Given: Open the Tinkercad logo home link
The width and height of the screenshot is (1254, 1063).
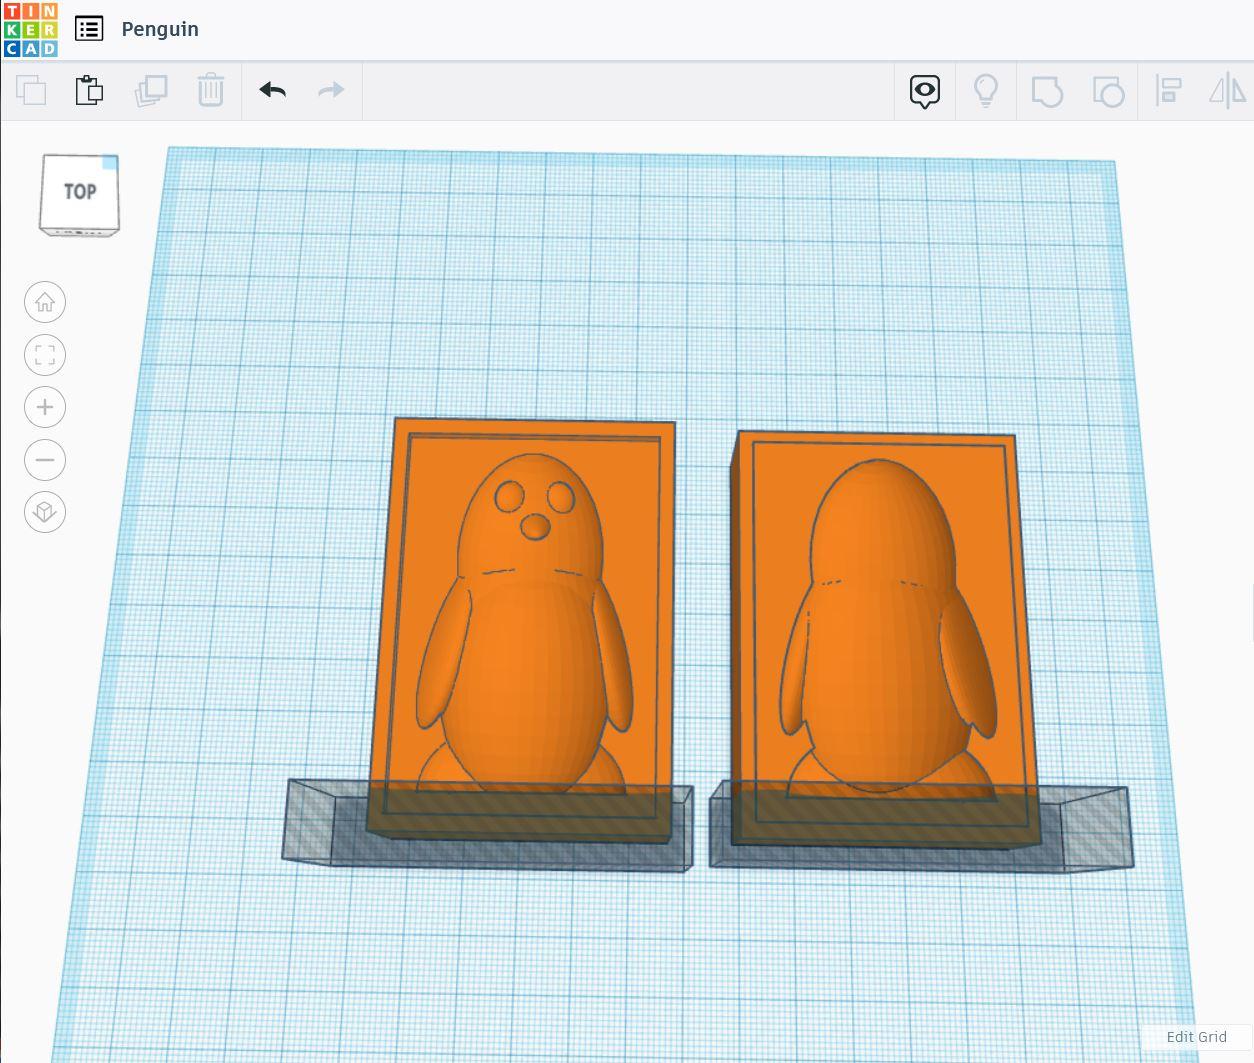Looking at the screenshot, I should point(31,29).
